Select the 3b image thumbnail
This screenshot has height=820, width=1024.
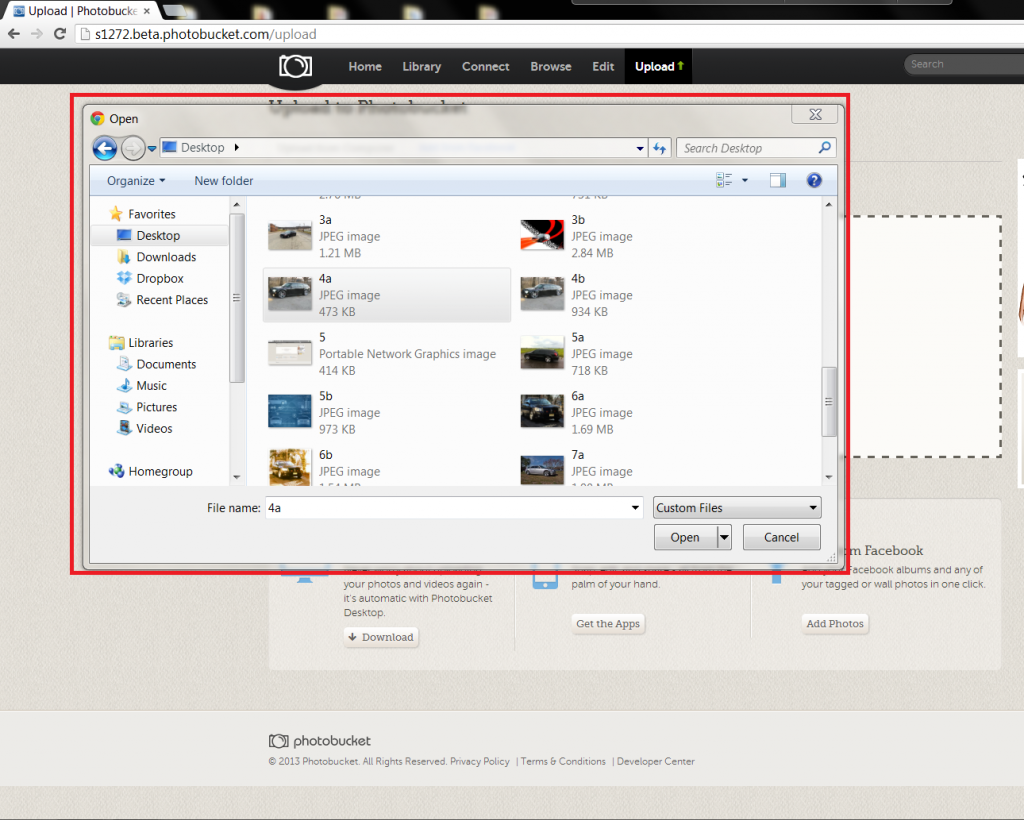pyautogui.click(x=542, y=235)
